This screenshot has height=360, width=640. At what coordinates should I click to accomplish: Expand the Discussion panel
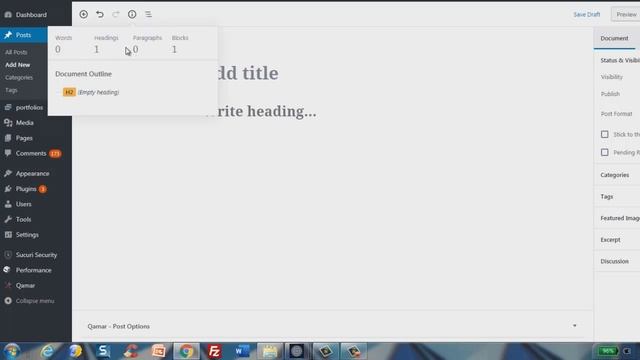click(614, 261)
